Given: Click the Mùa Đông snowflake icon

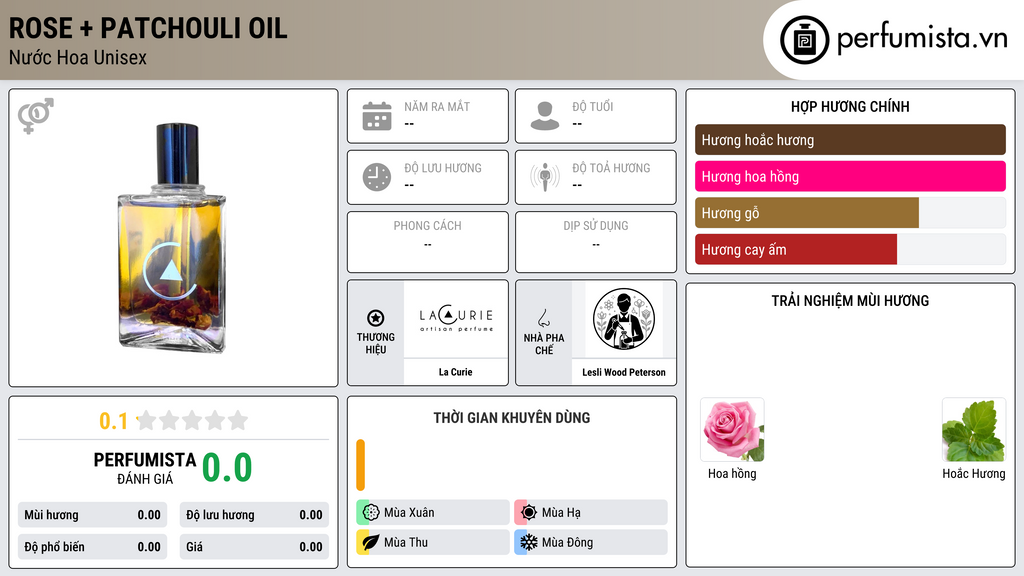Looking at the screenshot, I should click(x=529, y=542).
